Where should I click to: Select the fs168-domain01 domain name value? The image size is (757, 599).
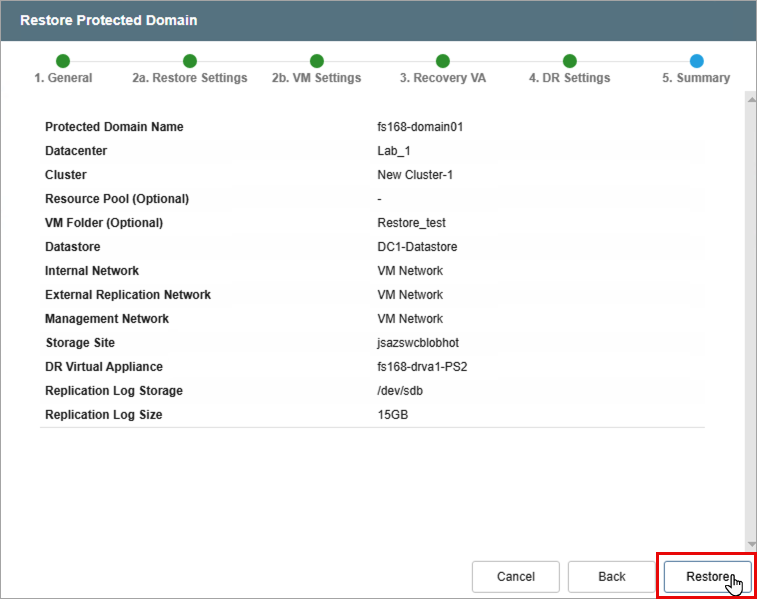tap(420, 127)
